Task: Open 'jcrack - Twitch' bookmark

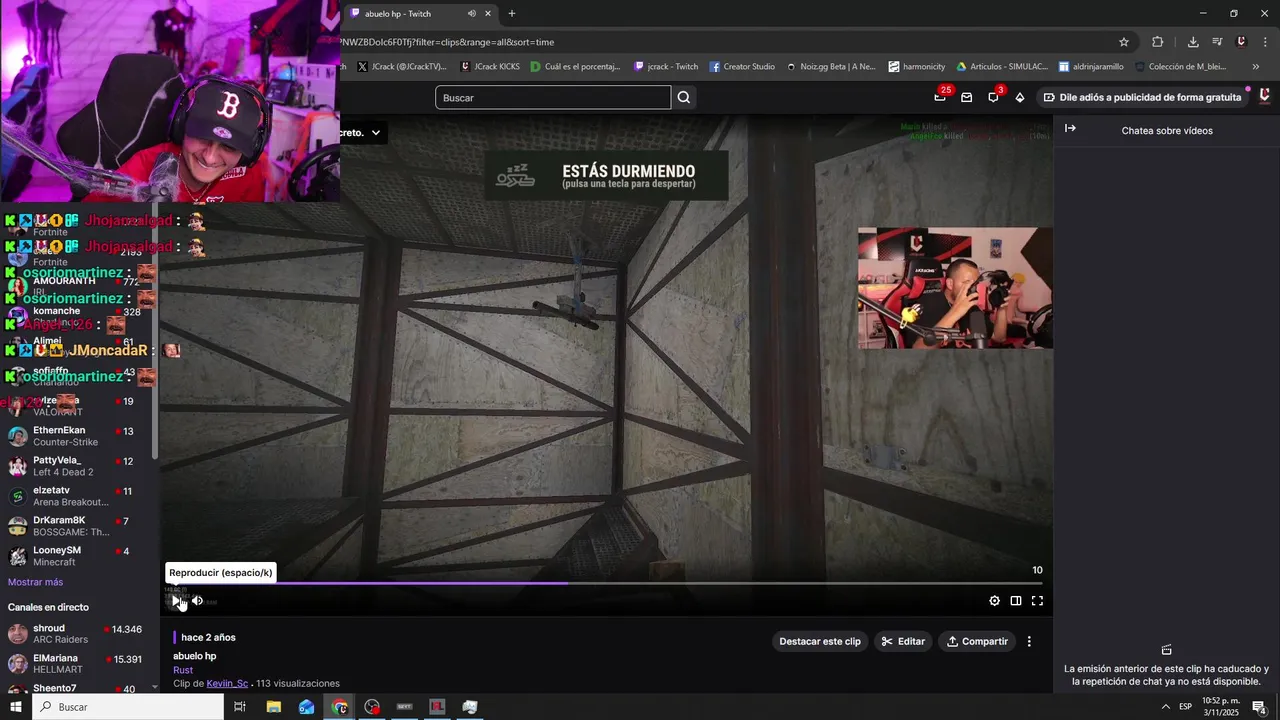Action: (666, 67)
